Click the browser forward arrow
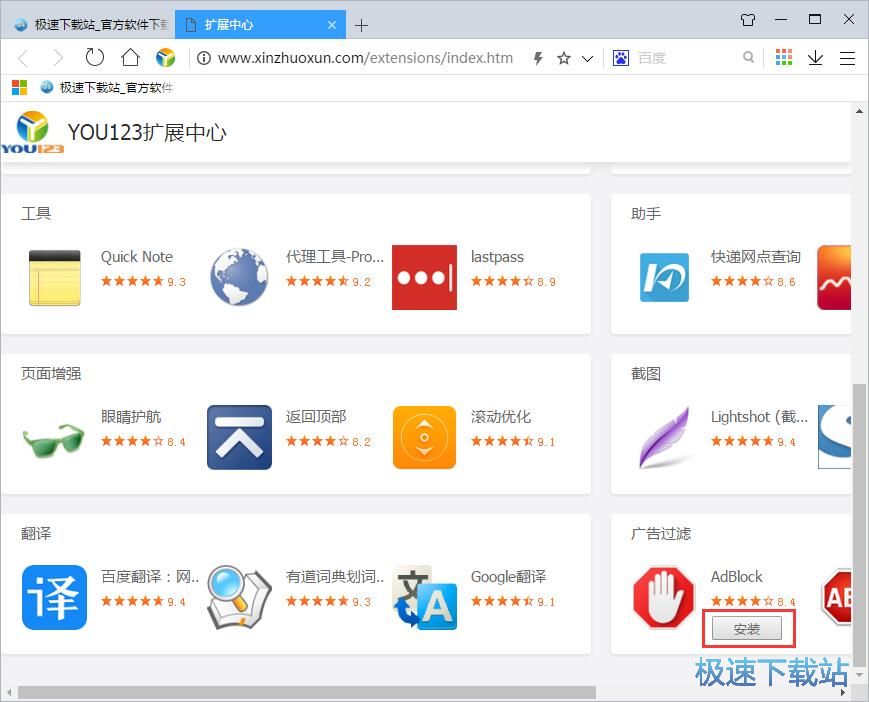This screenshot has width=869, height=702. coord(58,58)
